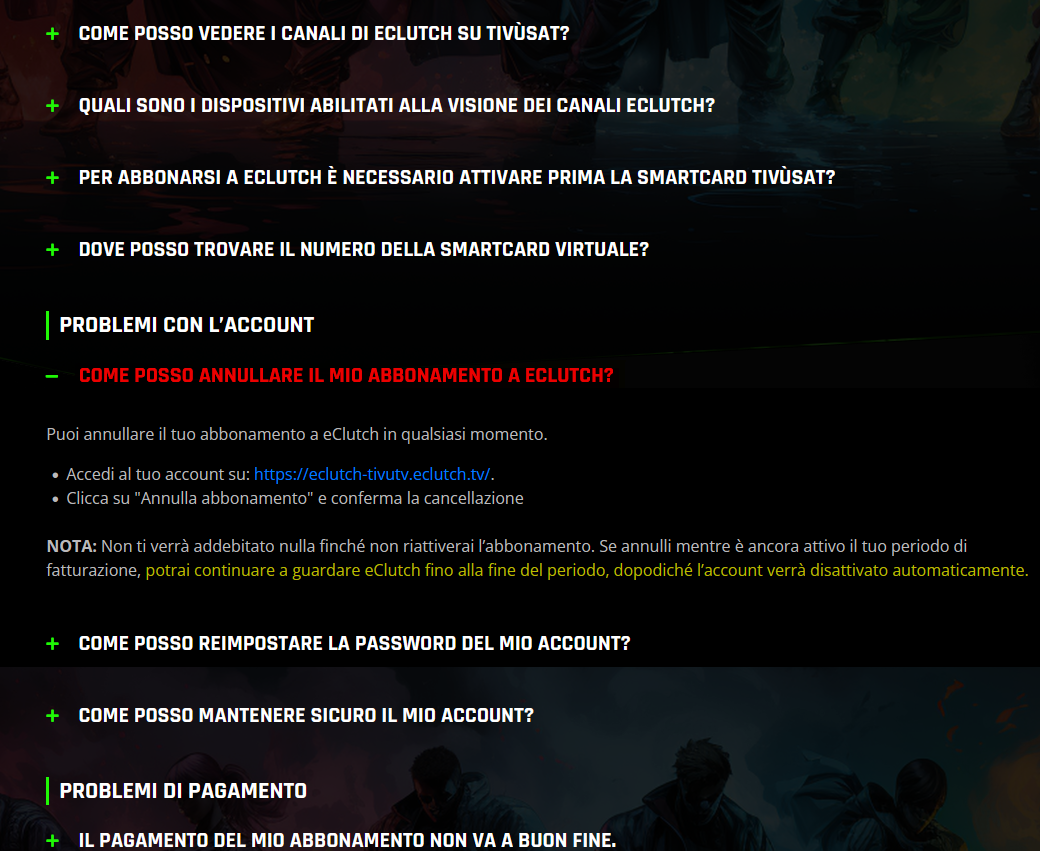
Task: Click plus icon next to smartcard Tivùsat activation question
Action: (52, 178)
